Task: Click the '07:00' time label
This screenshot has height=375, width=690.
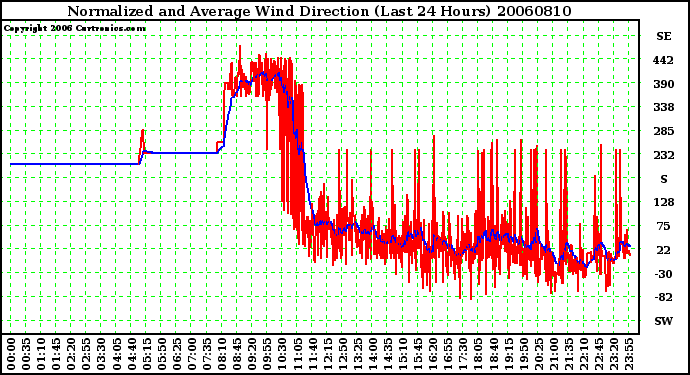Action: pyautogui.click(x=191, y=354)
